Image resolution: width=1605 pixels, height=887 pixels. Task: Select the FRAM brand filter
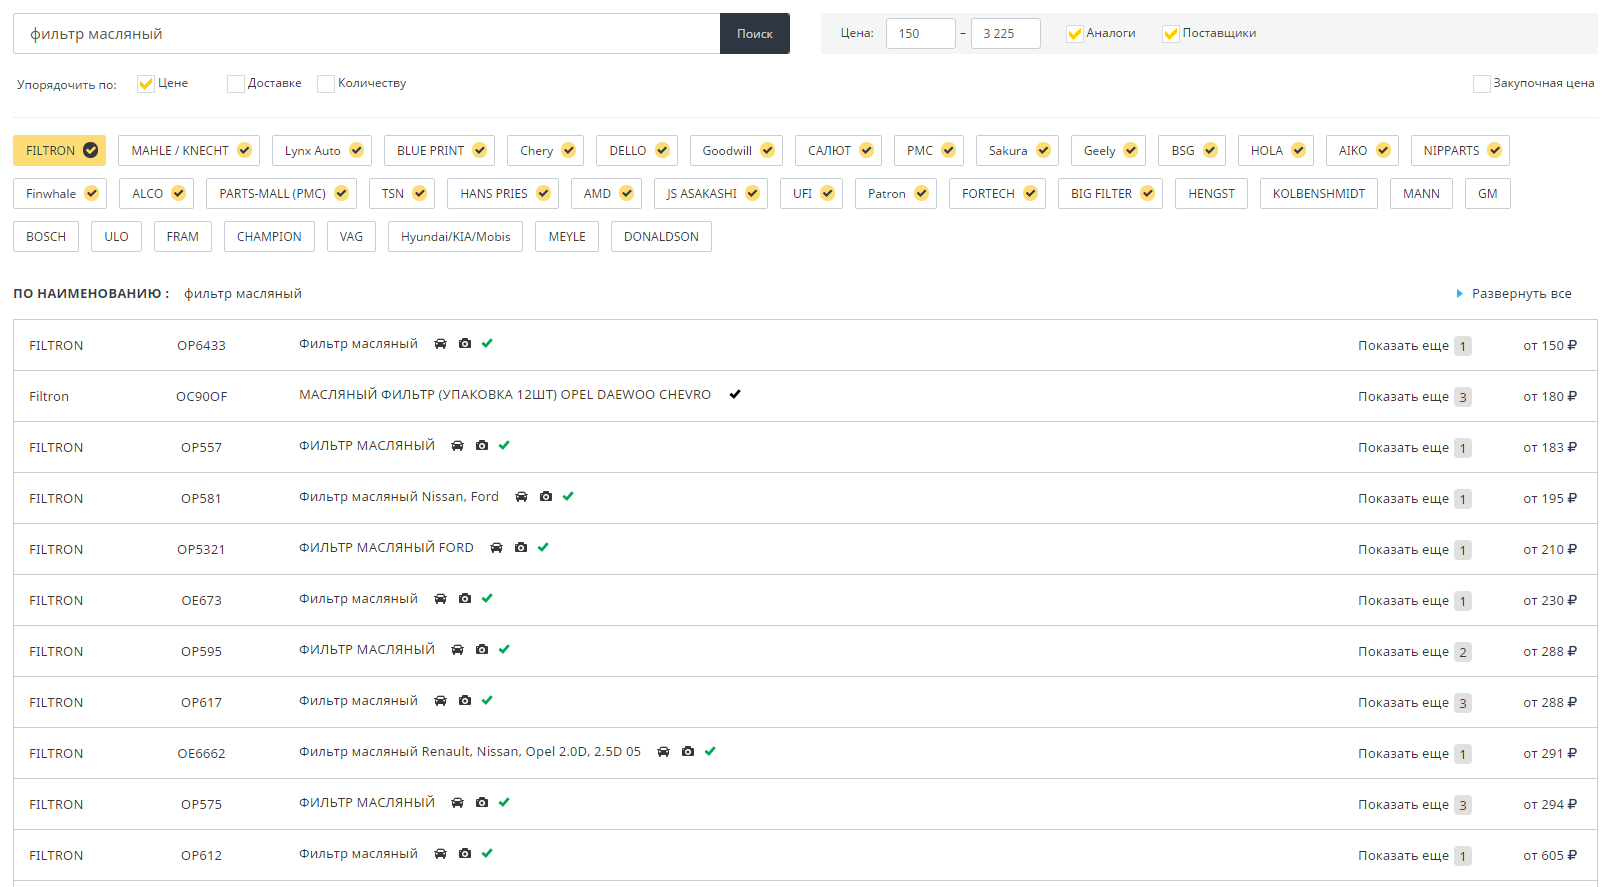182,237
